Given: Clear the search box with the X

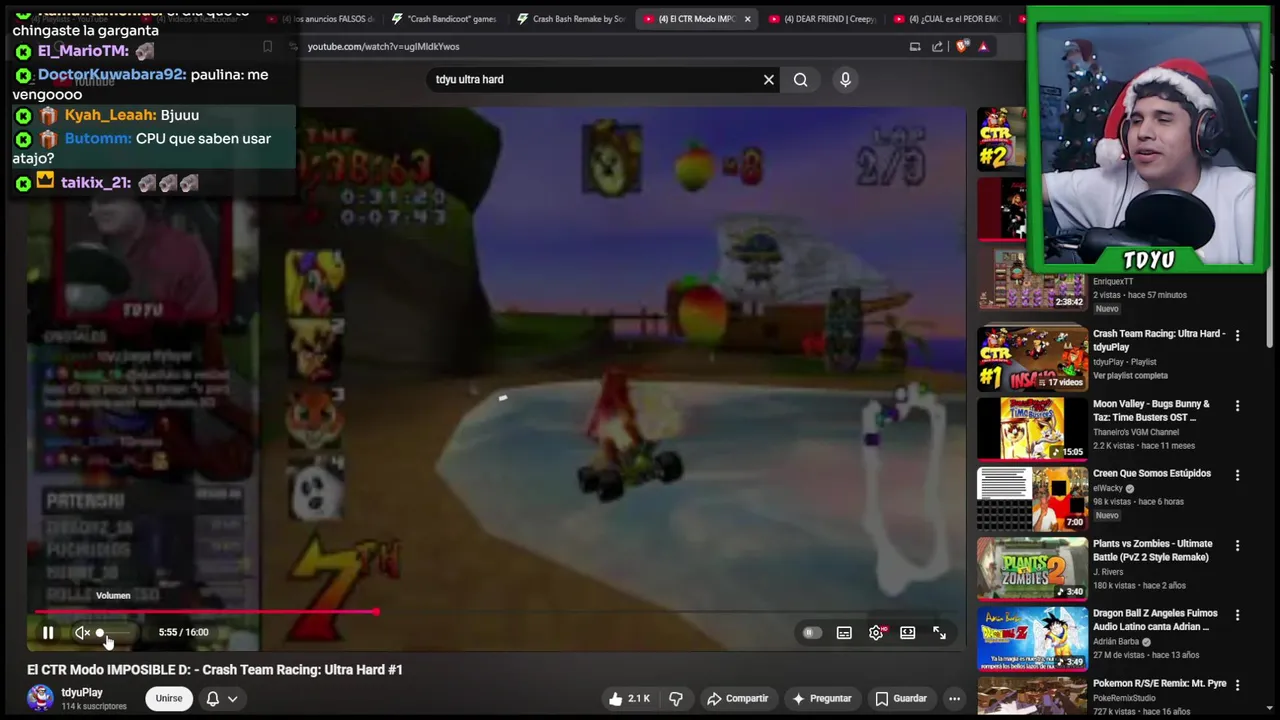Looking at the screenshot, I should tap(768, 79).
